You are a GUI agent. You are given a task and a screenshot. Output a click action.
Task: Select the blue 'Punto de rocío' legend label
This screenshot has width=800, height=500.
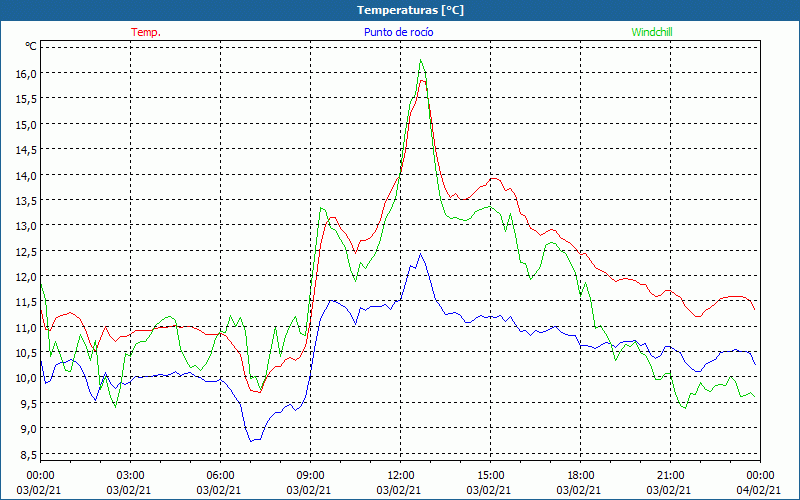pyautogui.click(x=398, y=32)
